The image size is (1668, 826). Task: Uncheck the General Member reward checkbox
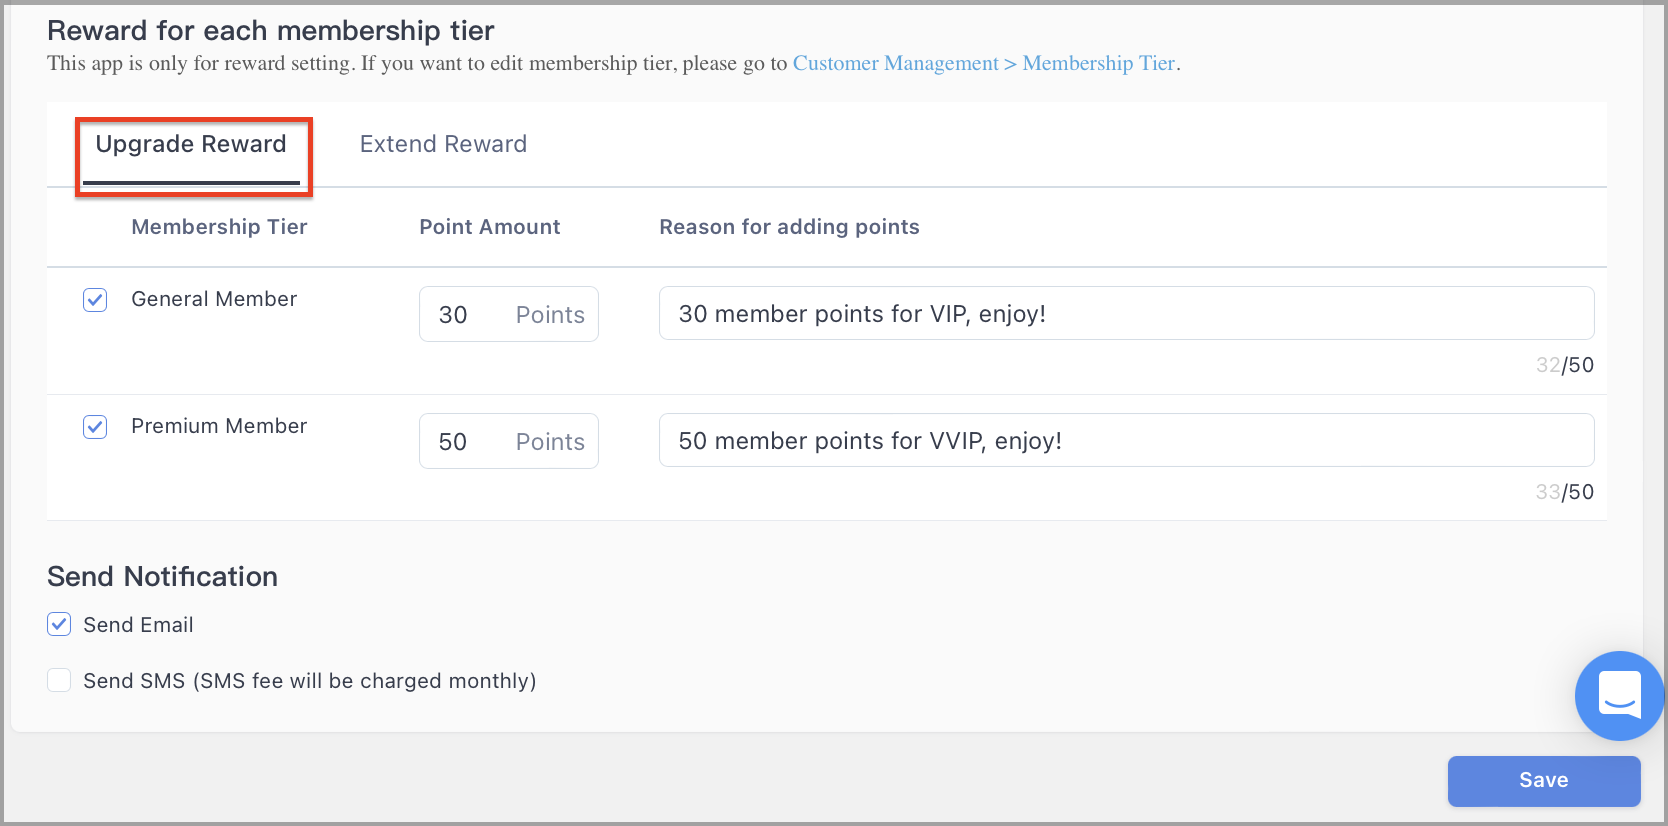click(x=94, y=299)
